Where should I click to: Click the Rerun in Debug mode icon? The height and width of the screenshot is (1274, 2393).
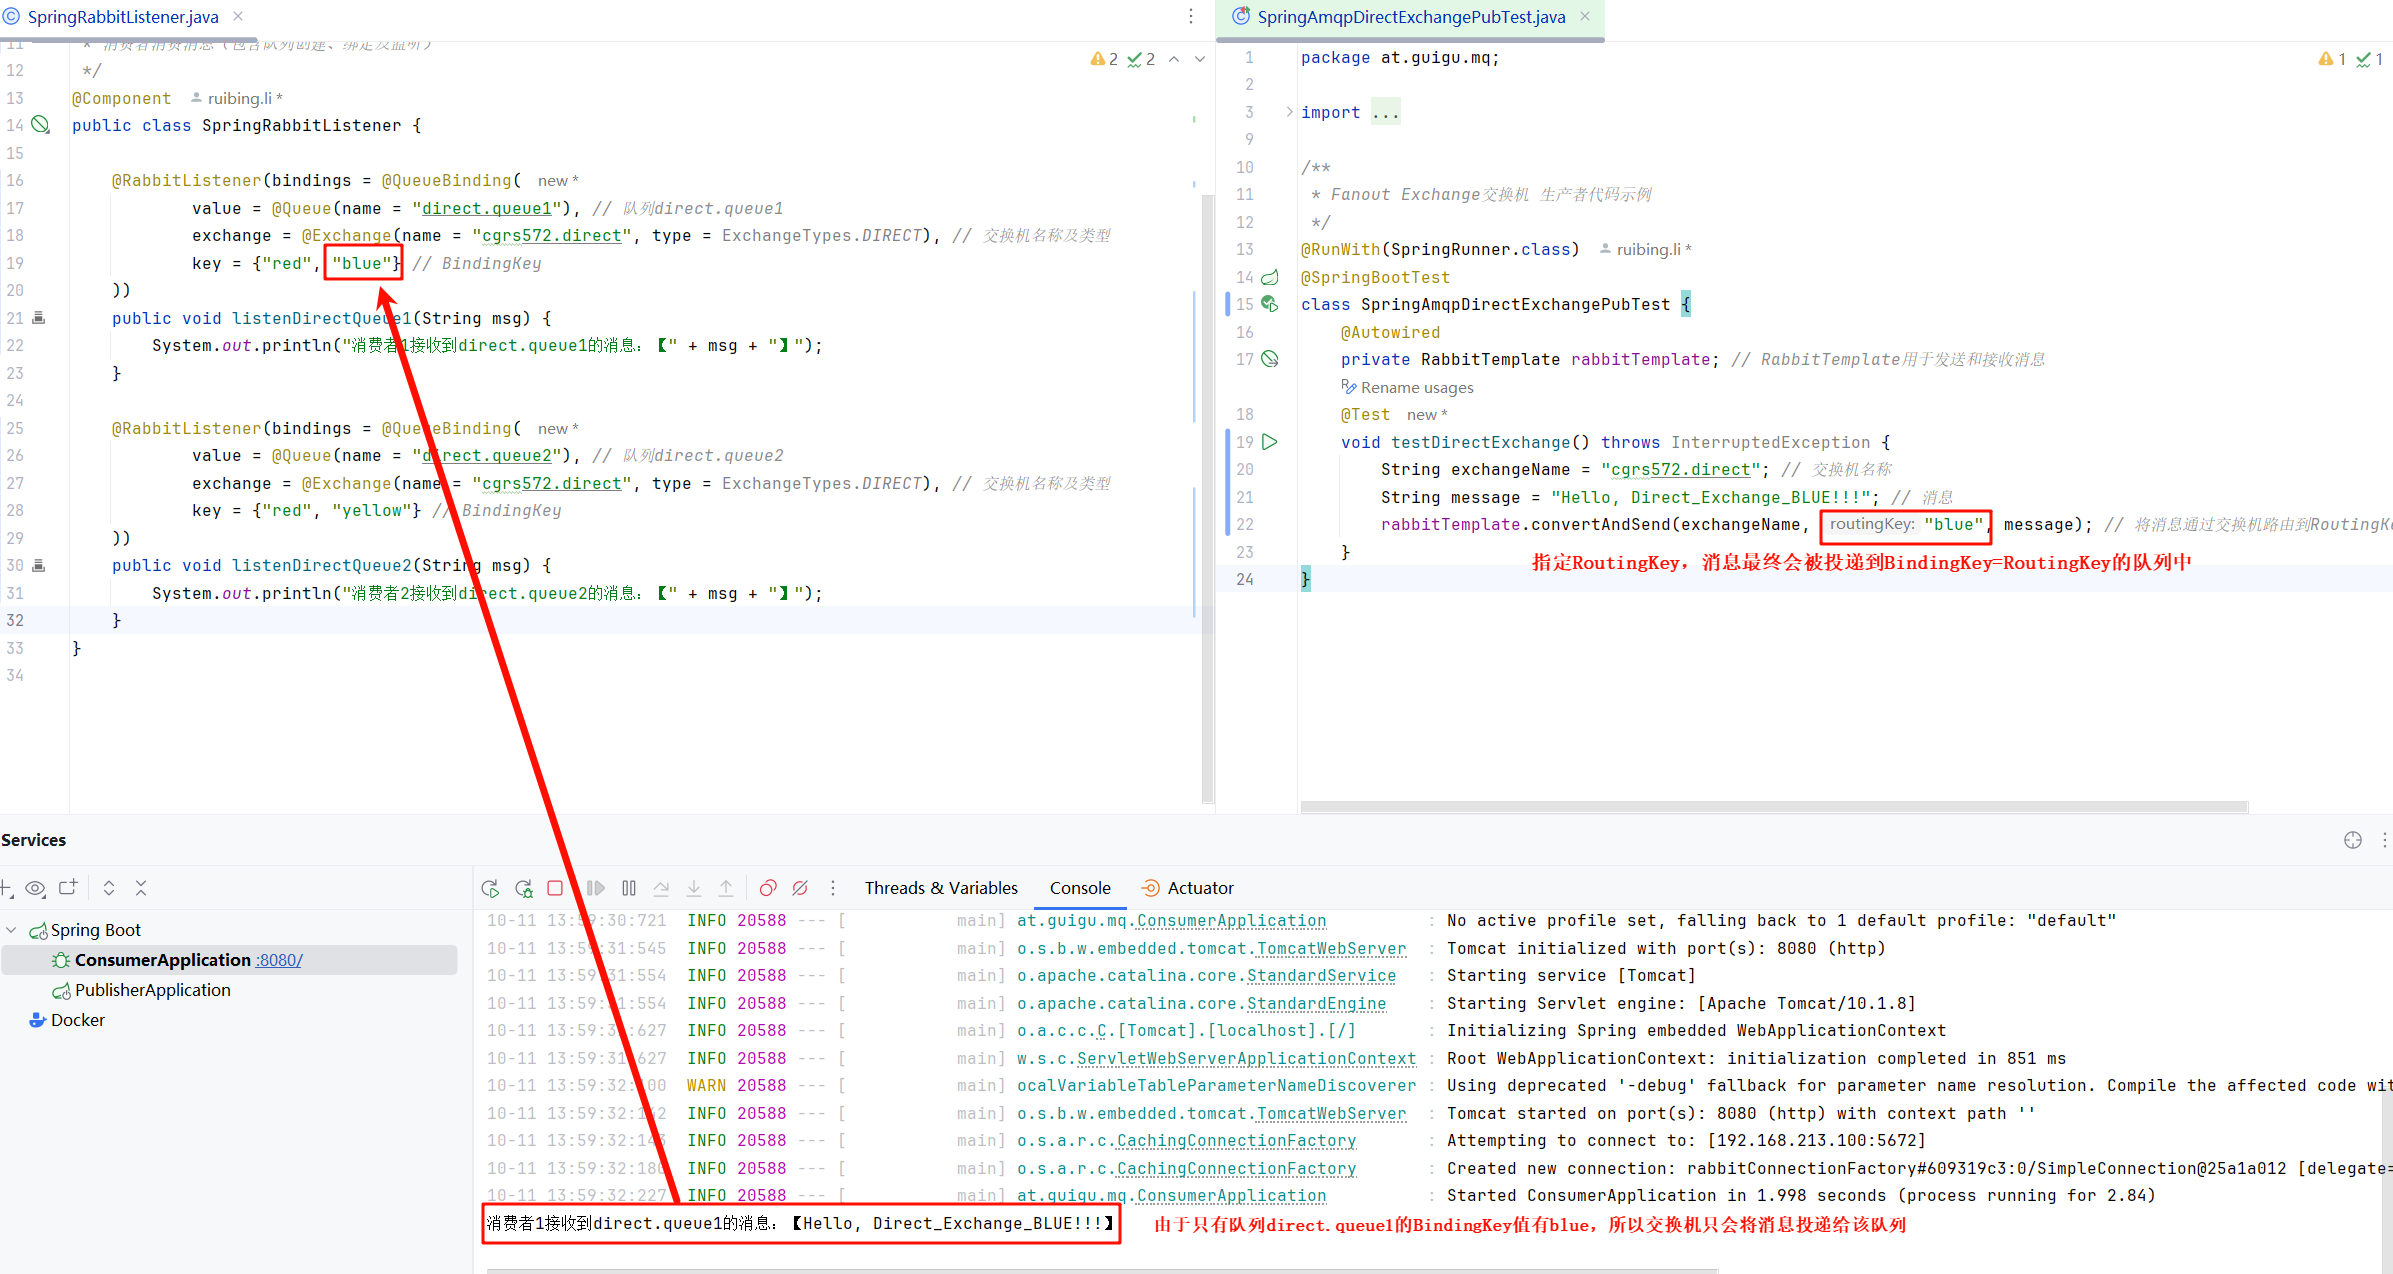click(x=523, y=888)
